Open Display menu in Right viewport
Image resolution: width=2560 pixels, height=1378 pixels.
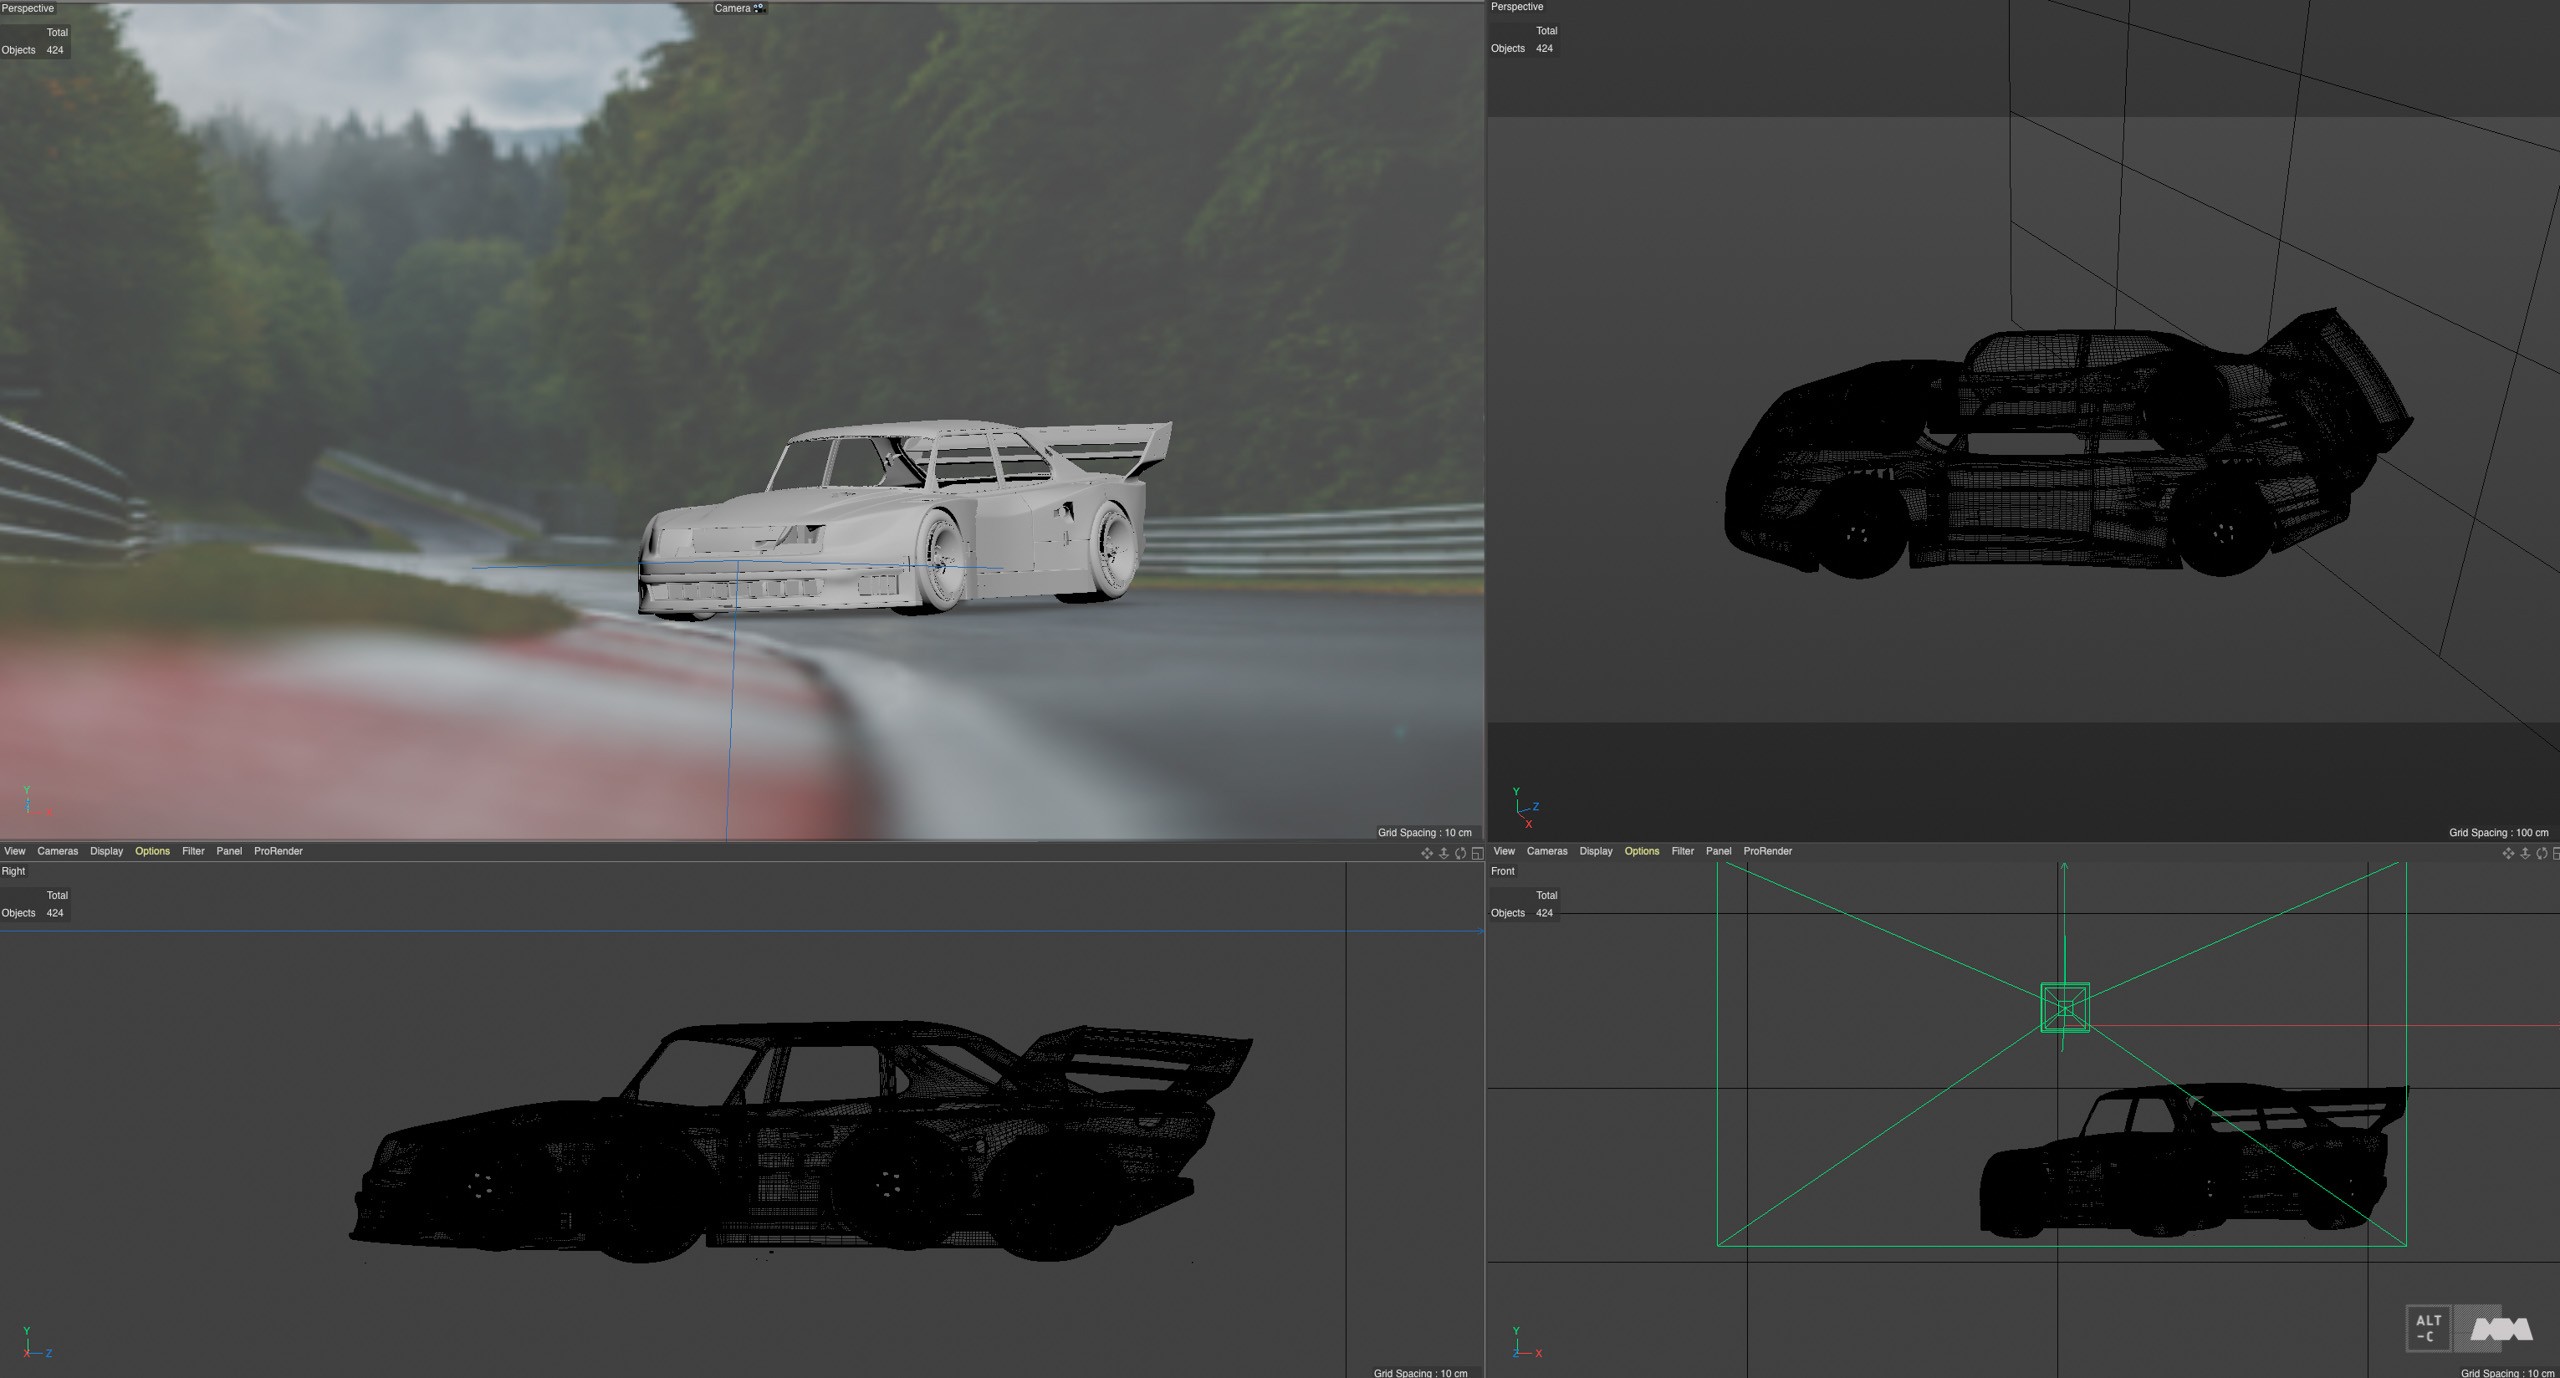tap(106, 851)
